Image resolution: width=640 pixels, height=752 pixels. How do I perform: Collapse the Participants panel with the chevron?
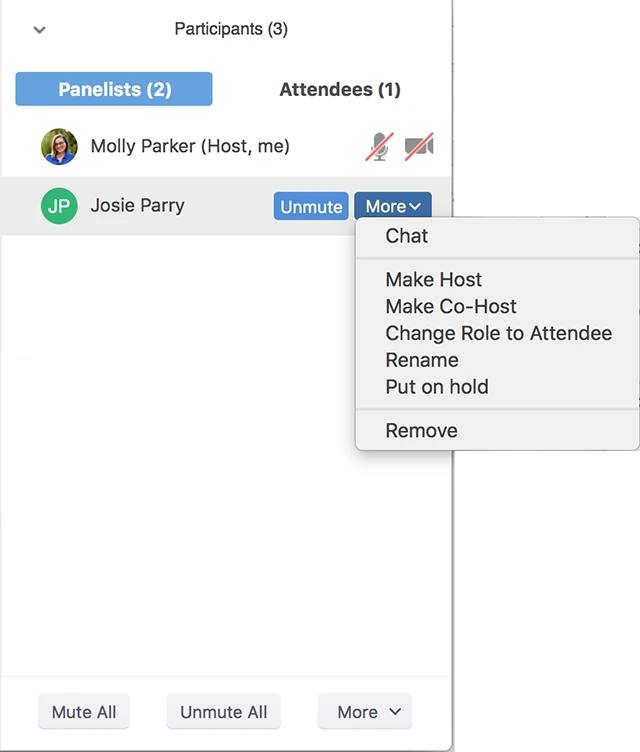point(39,29)
